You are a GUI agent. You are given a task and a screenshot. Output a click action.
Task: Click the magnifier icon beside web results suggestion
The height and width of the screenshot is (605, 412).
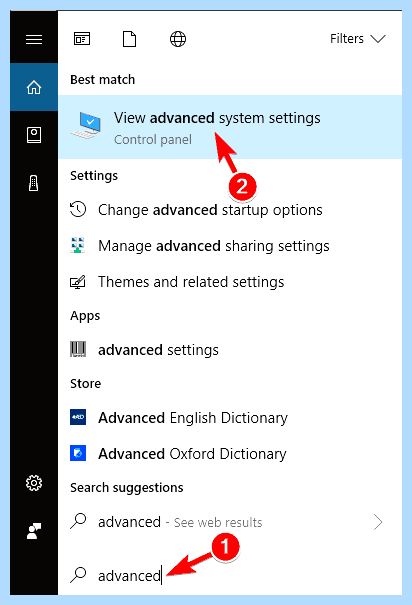tap(78, 521)
